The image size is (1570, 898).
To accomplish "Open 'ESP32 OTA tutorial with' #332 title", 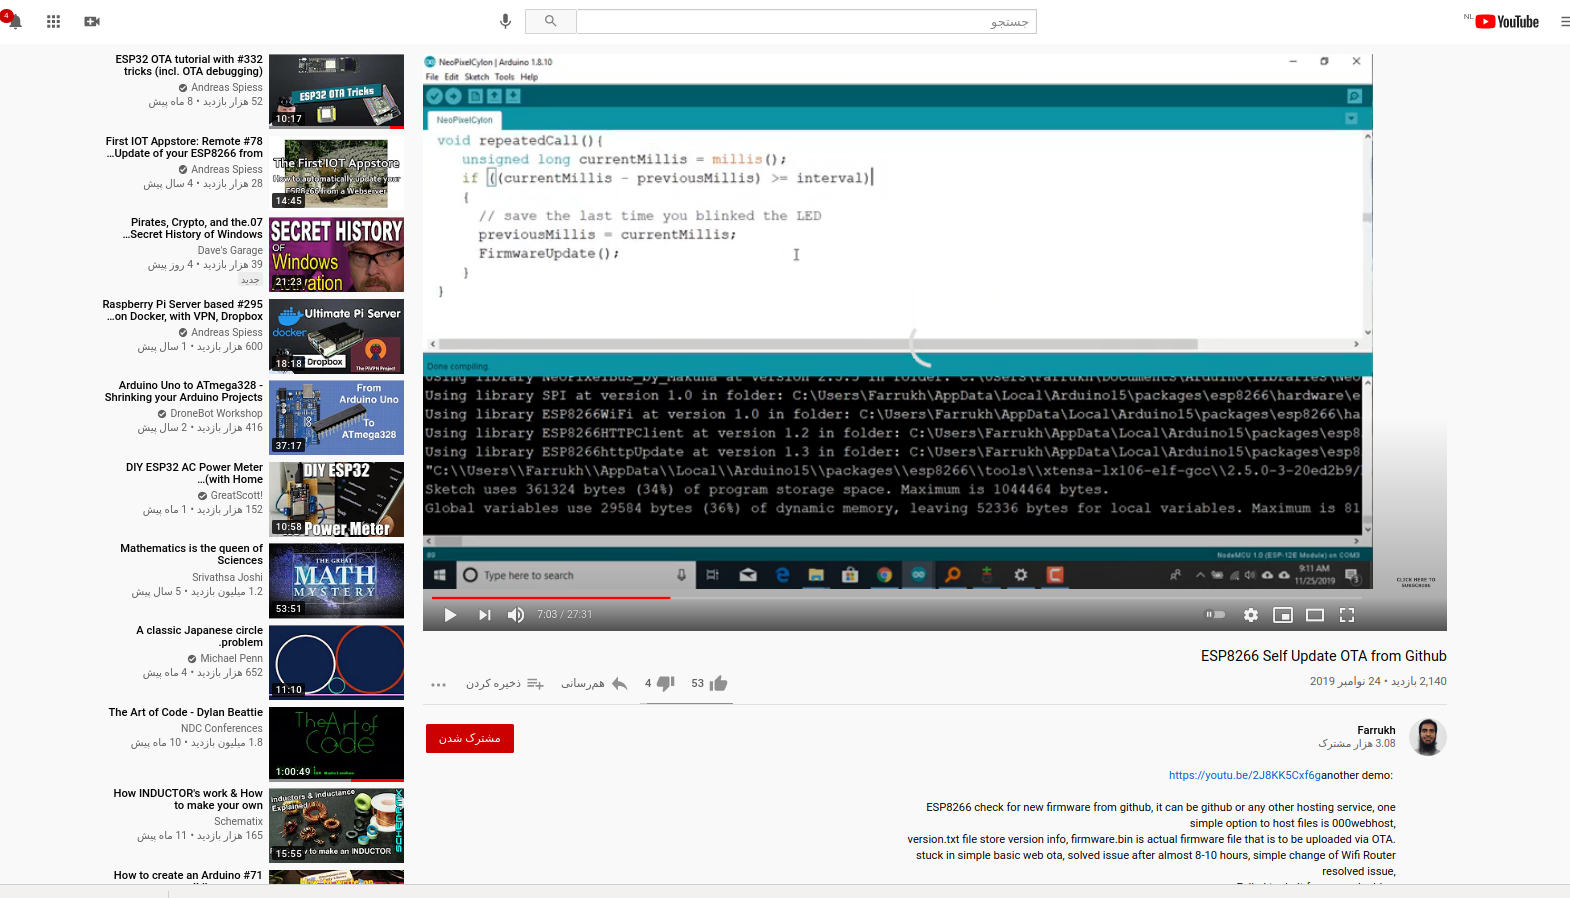I will [x=189, y=65].
